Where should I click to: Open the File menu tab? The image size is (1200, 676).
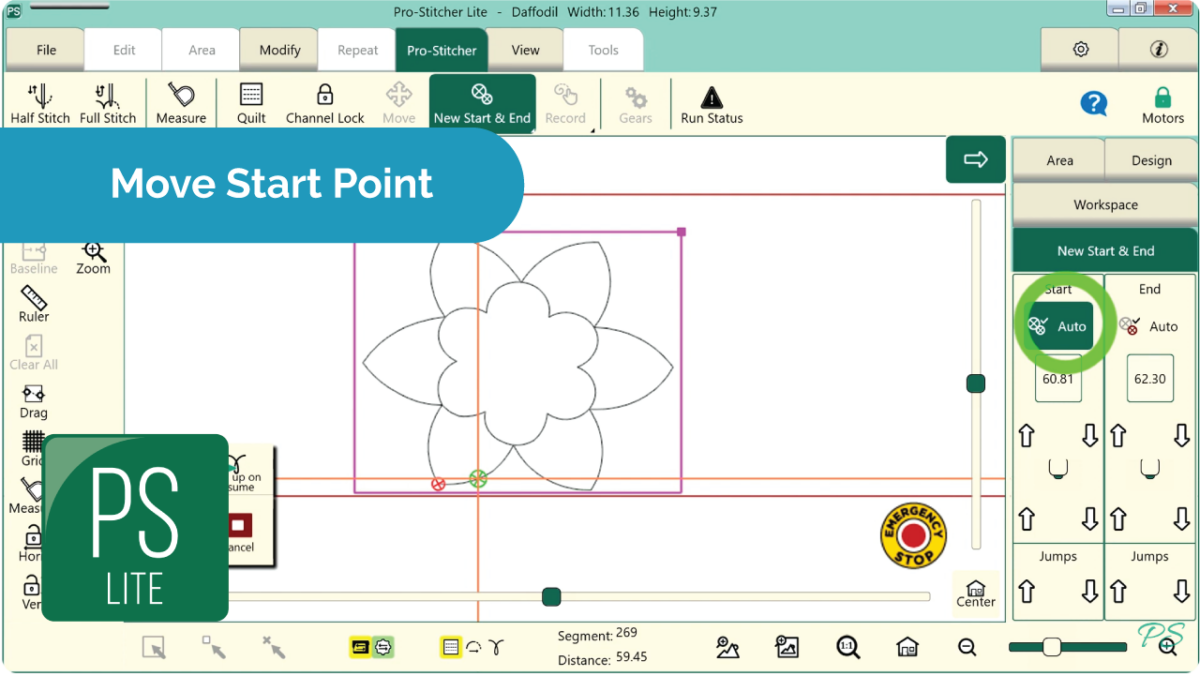[x=46, y=50]
